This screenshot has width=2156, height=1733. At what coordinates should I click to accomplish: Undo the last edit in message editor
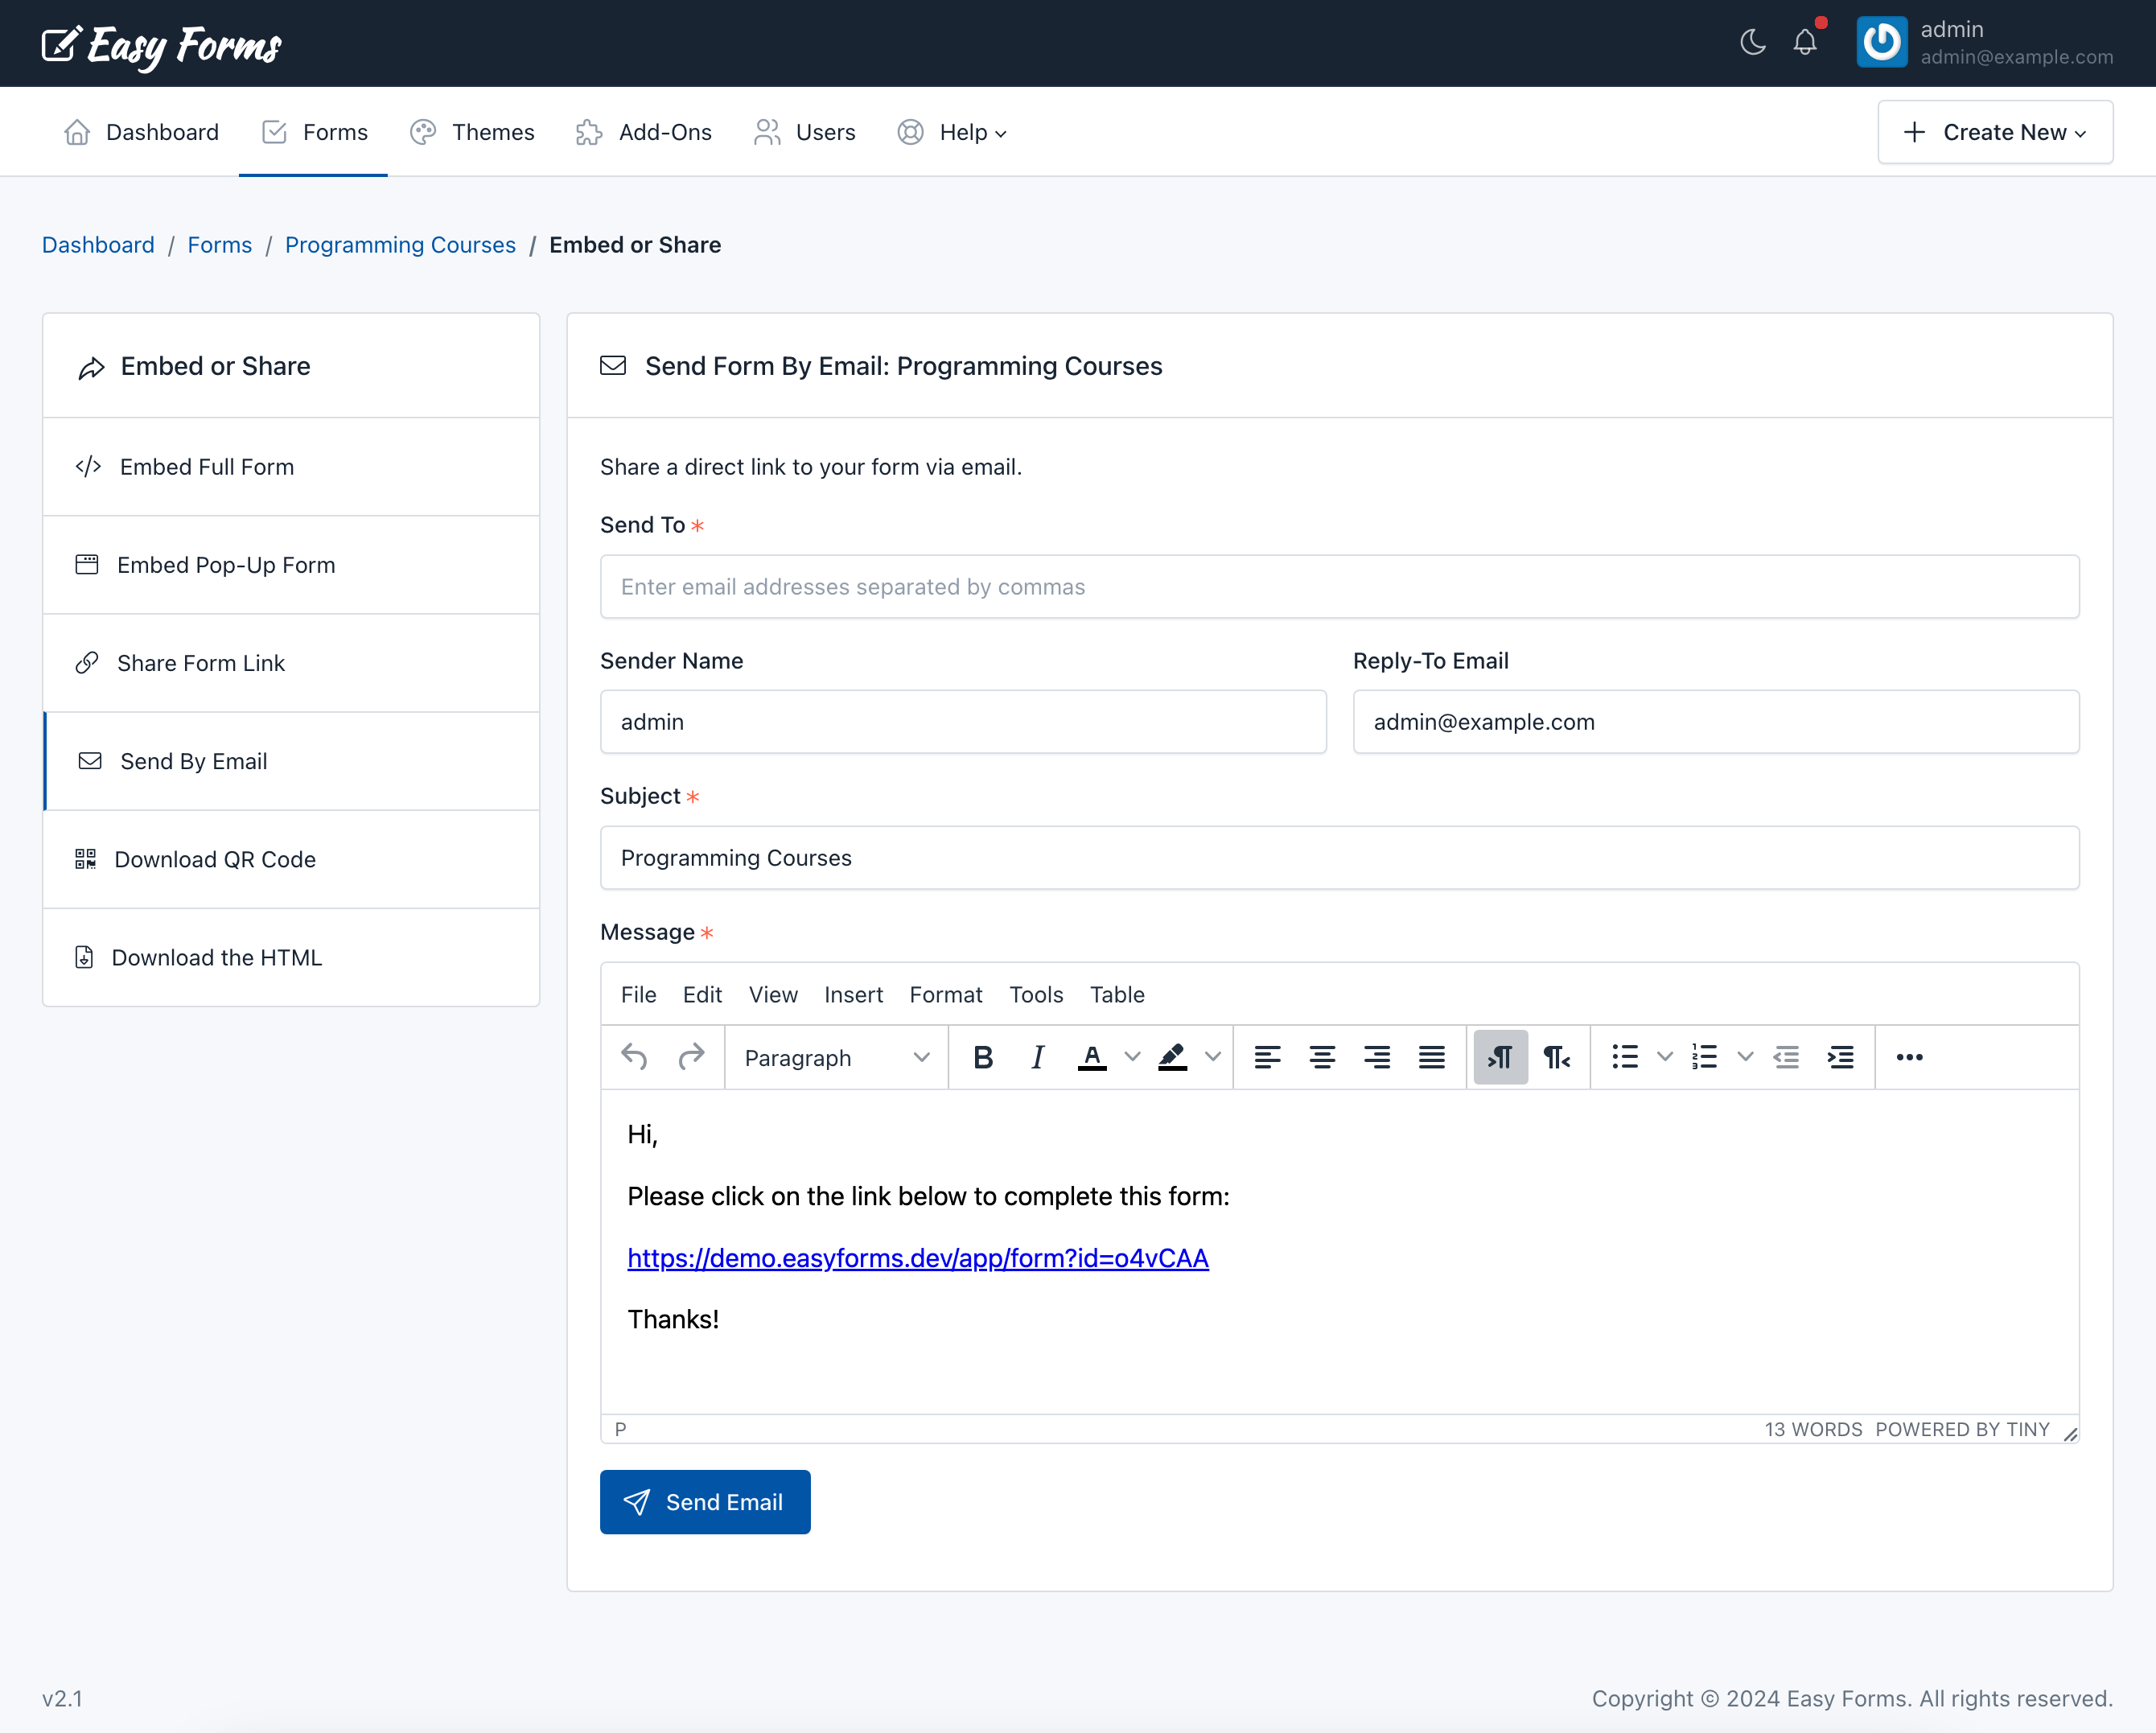(634, 1057)
